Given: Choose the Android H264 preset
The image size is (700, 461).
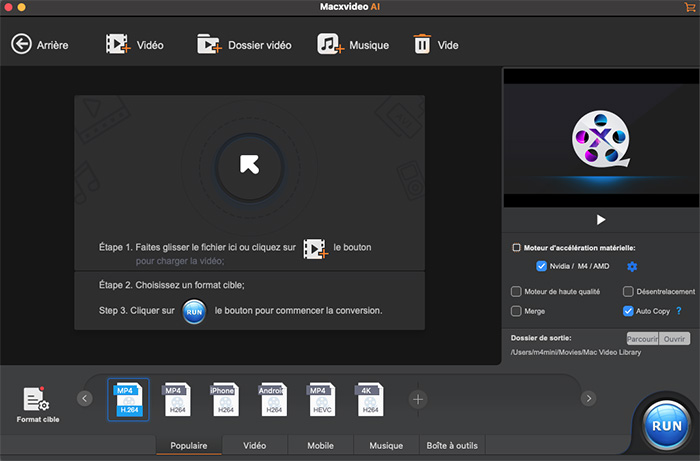Looking at the screenshot, I should (273, 399).
